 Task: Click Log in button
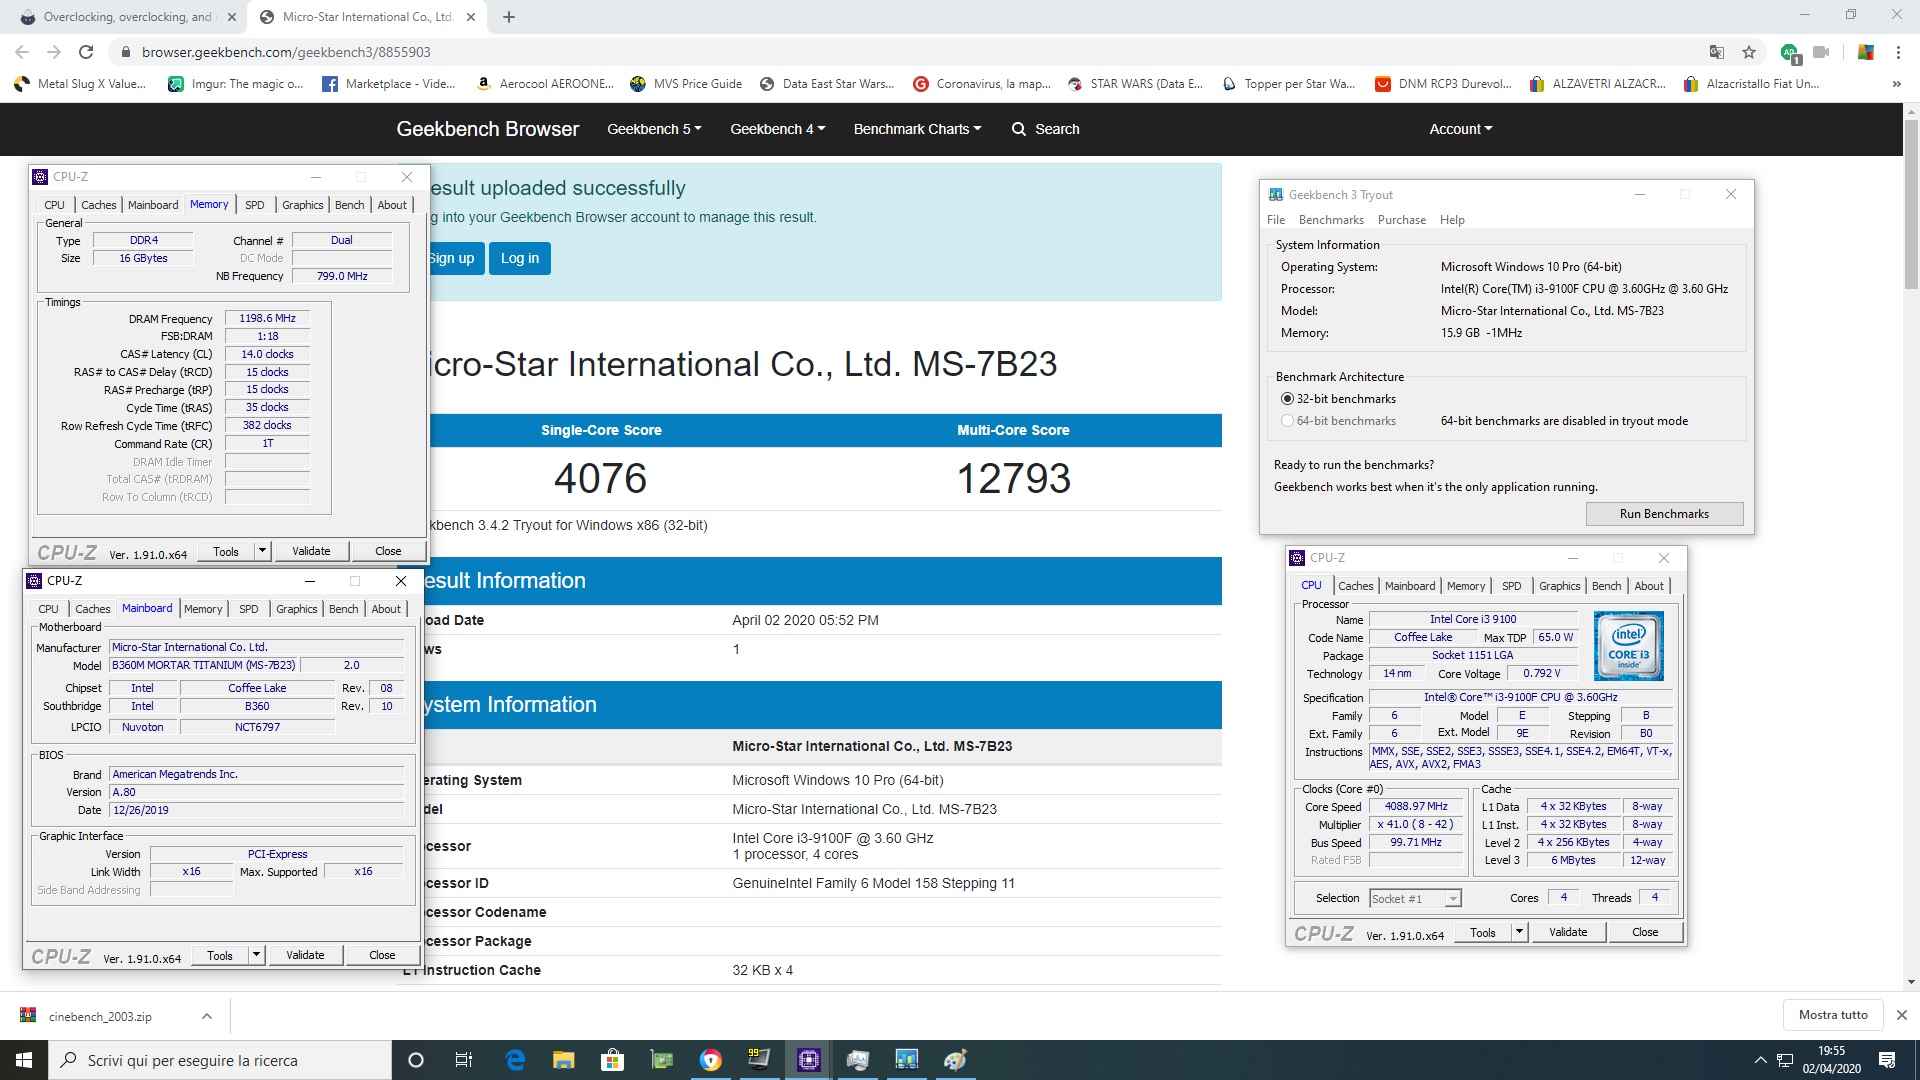point(520,258)
